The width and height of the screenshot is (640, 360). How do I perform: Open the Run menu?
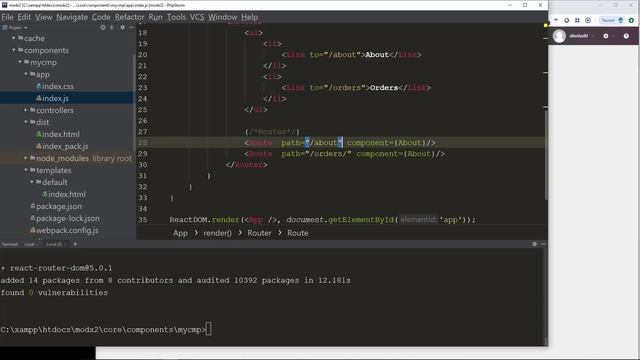155,17
